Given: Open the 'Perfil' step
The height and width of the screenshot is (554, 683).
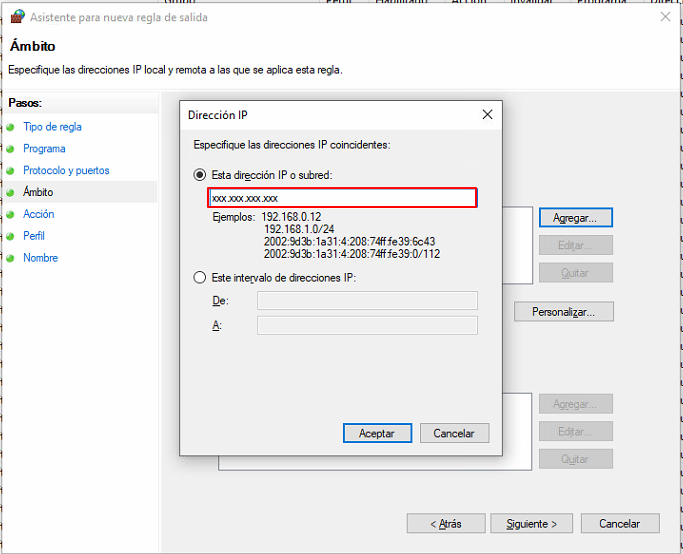Looking at the screenshot, I should [x=34, y=236].
